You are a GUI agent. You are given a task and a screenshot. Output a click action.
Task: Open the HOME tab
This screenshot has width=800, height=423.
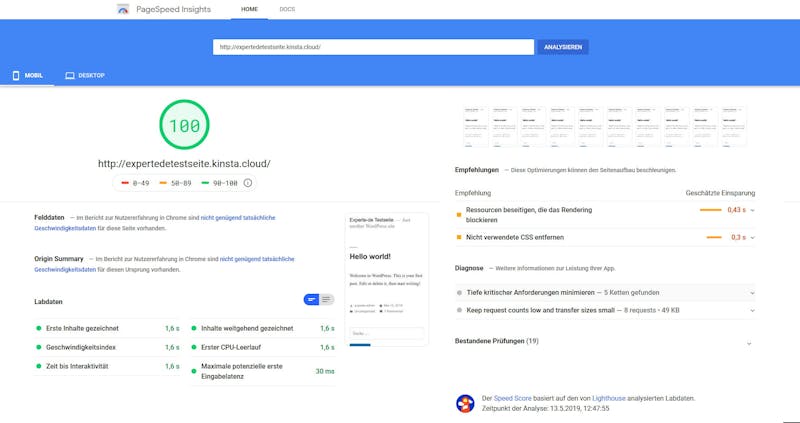click(249, 9)
